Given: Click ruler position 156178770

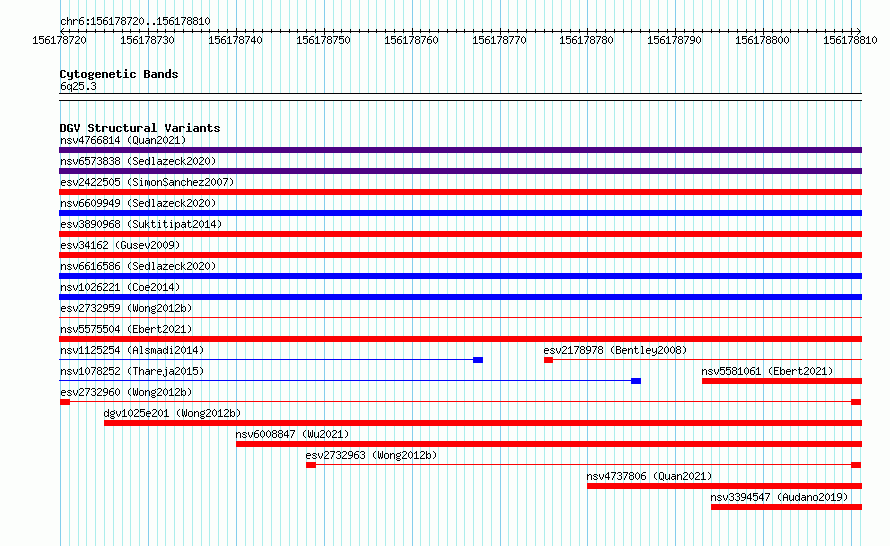Looking at the screenshot, I should coord(499,40).
